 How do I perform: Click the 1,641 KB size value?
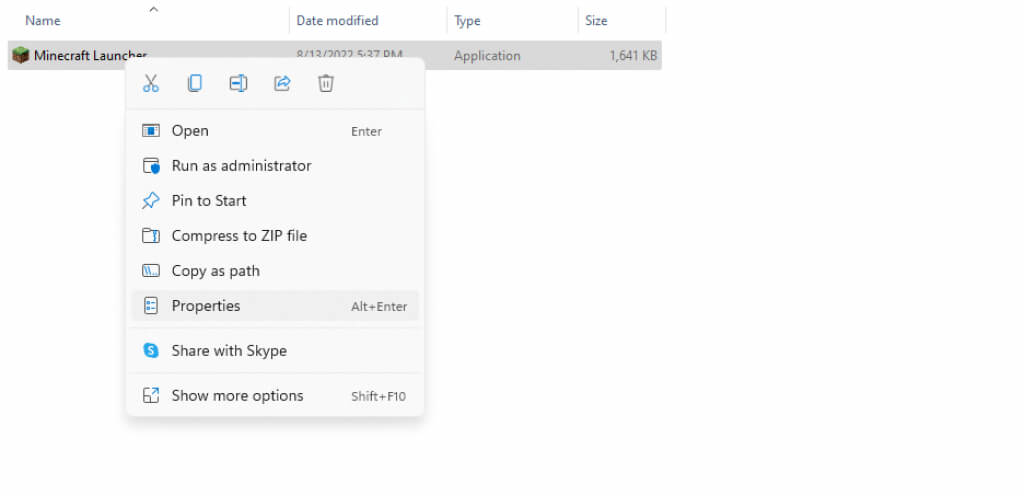coord(633,56)
